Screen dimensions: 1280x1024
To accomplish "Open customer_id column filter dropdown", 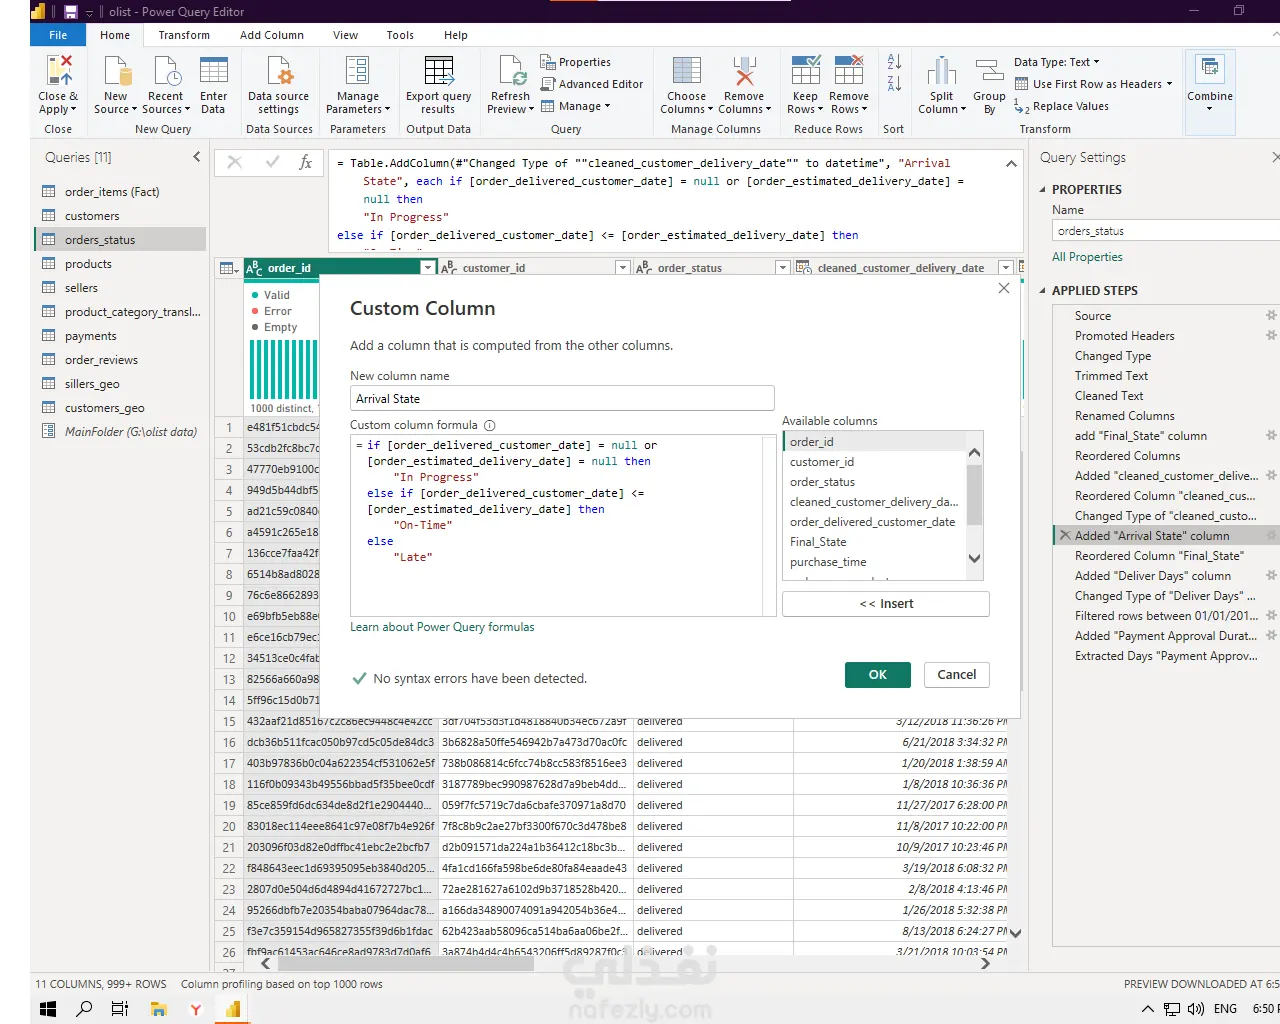I will click(623, 267).
